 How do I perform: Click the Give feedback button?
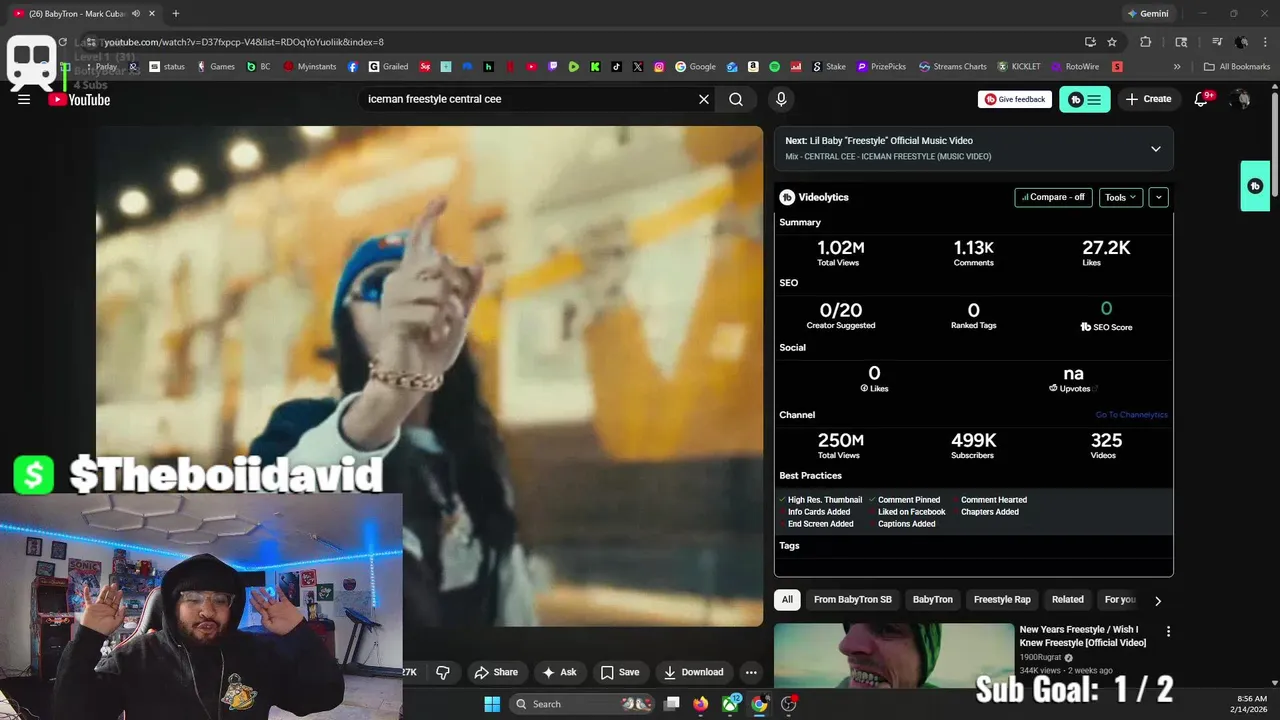click(1014, 99)
